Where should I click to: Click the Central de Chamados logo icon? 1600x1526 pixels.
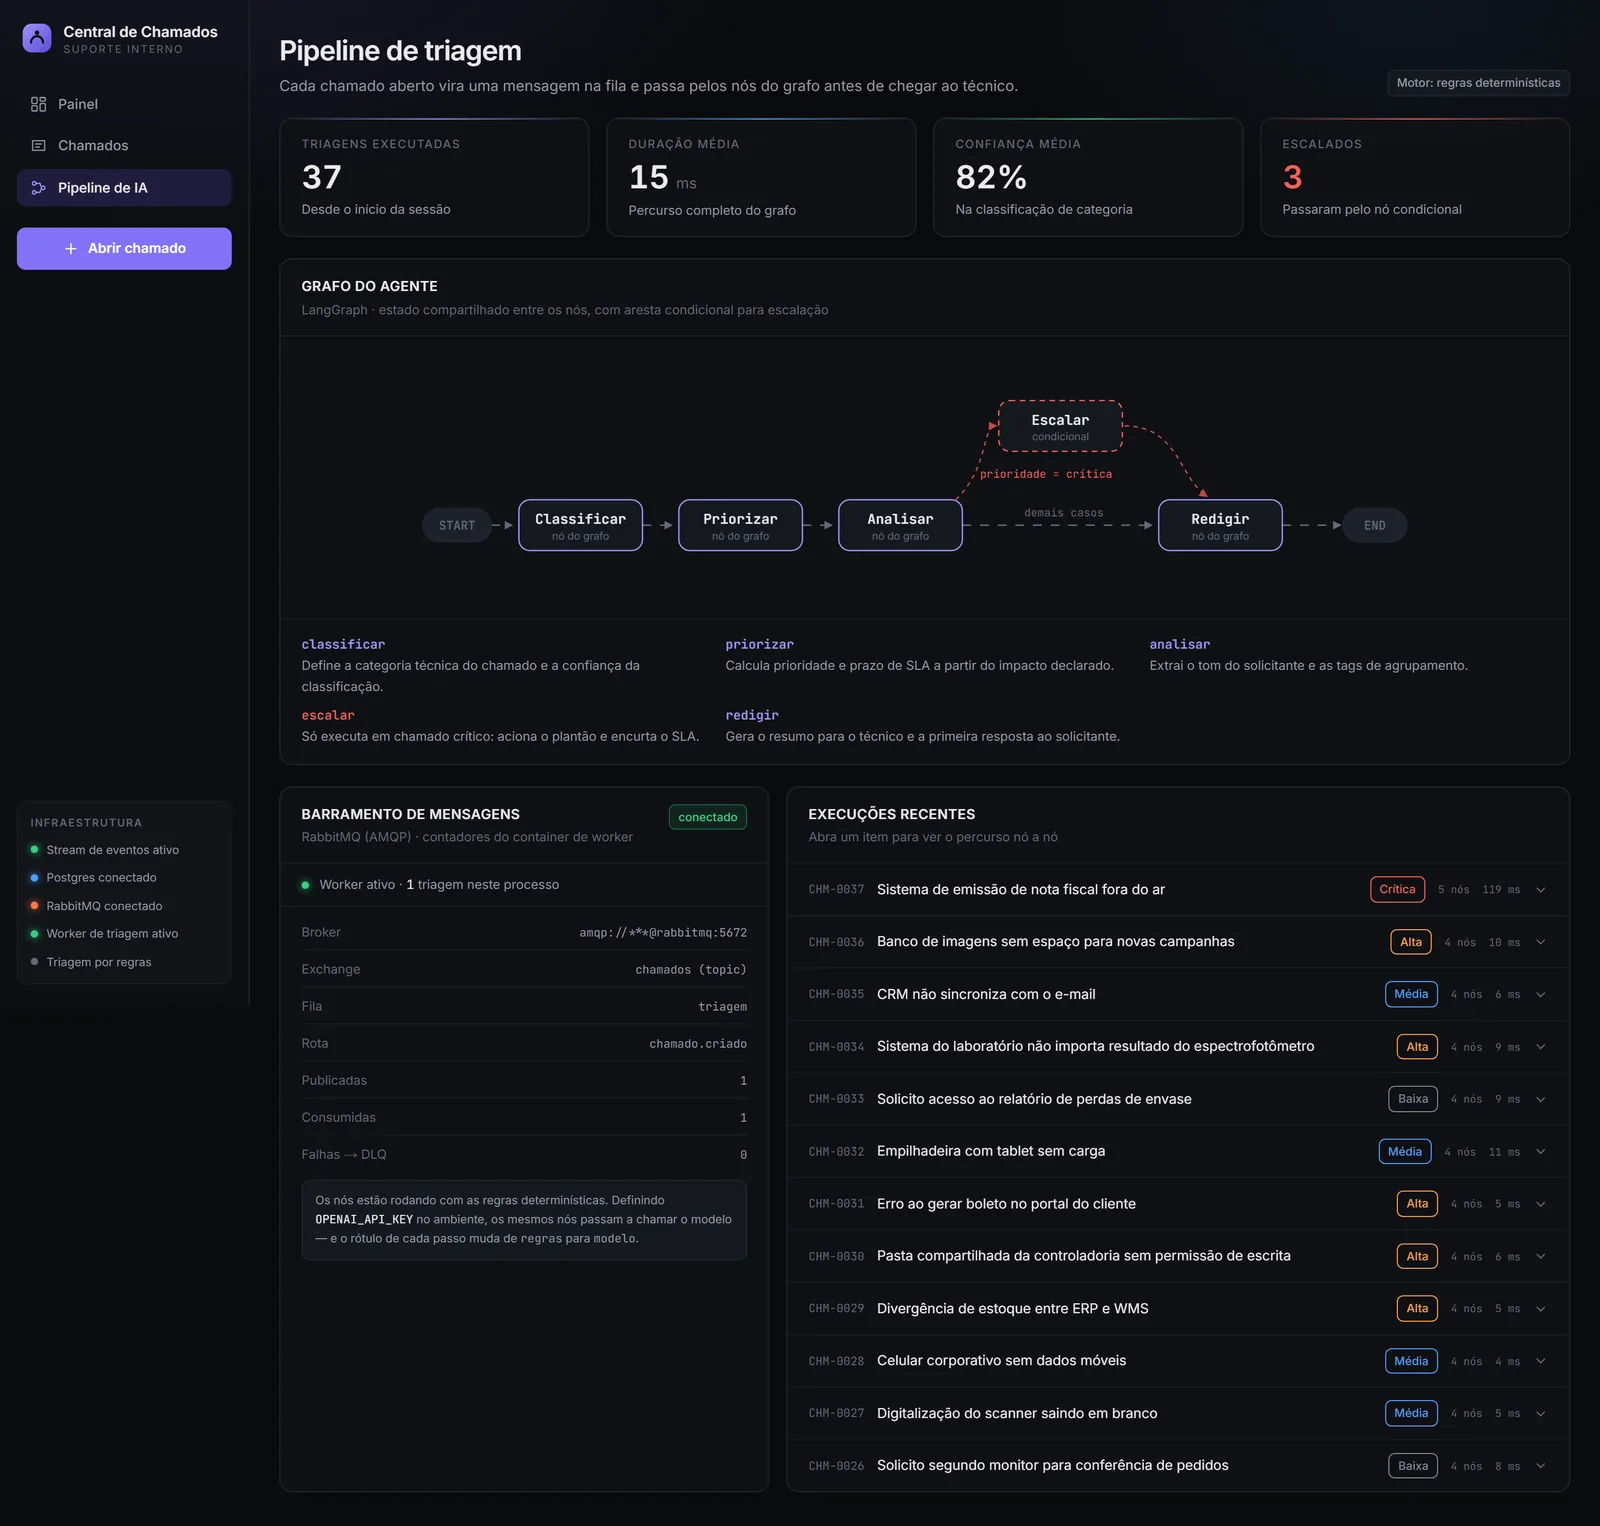[37, 39]
